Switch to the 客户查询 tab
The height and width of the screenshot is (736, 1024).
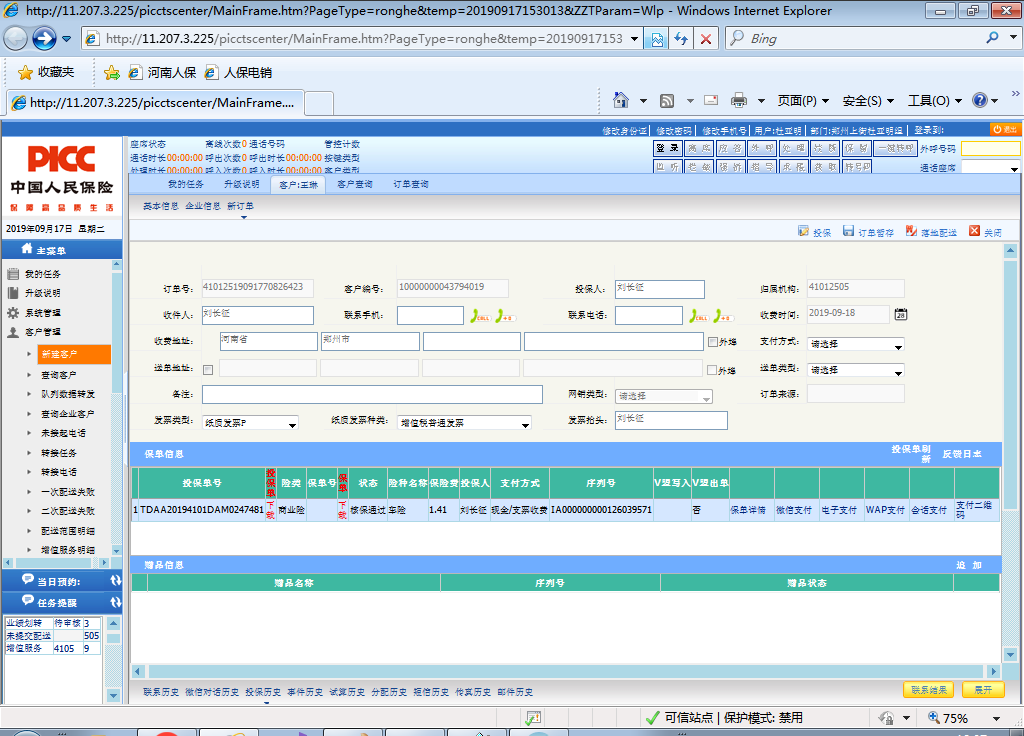point(355,185)
